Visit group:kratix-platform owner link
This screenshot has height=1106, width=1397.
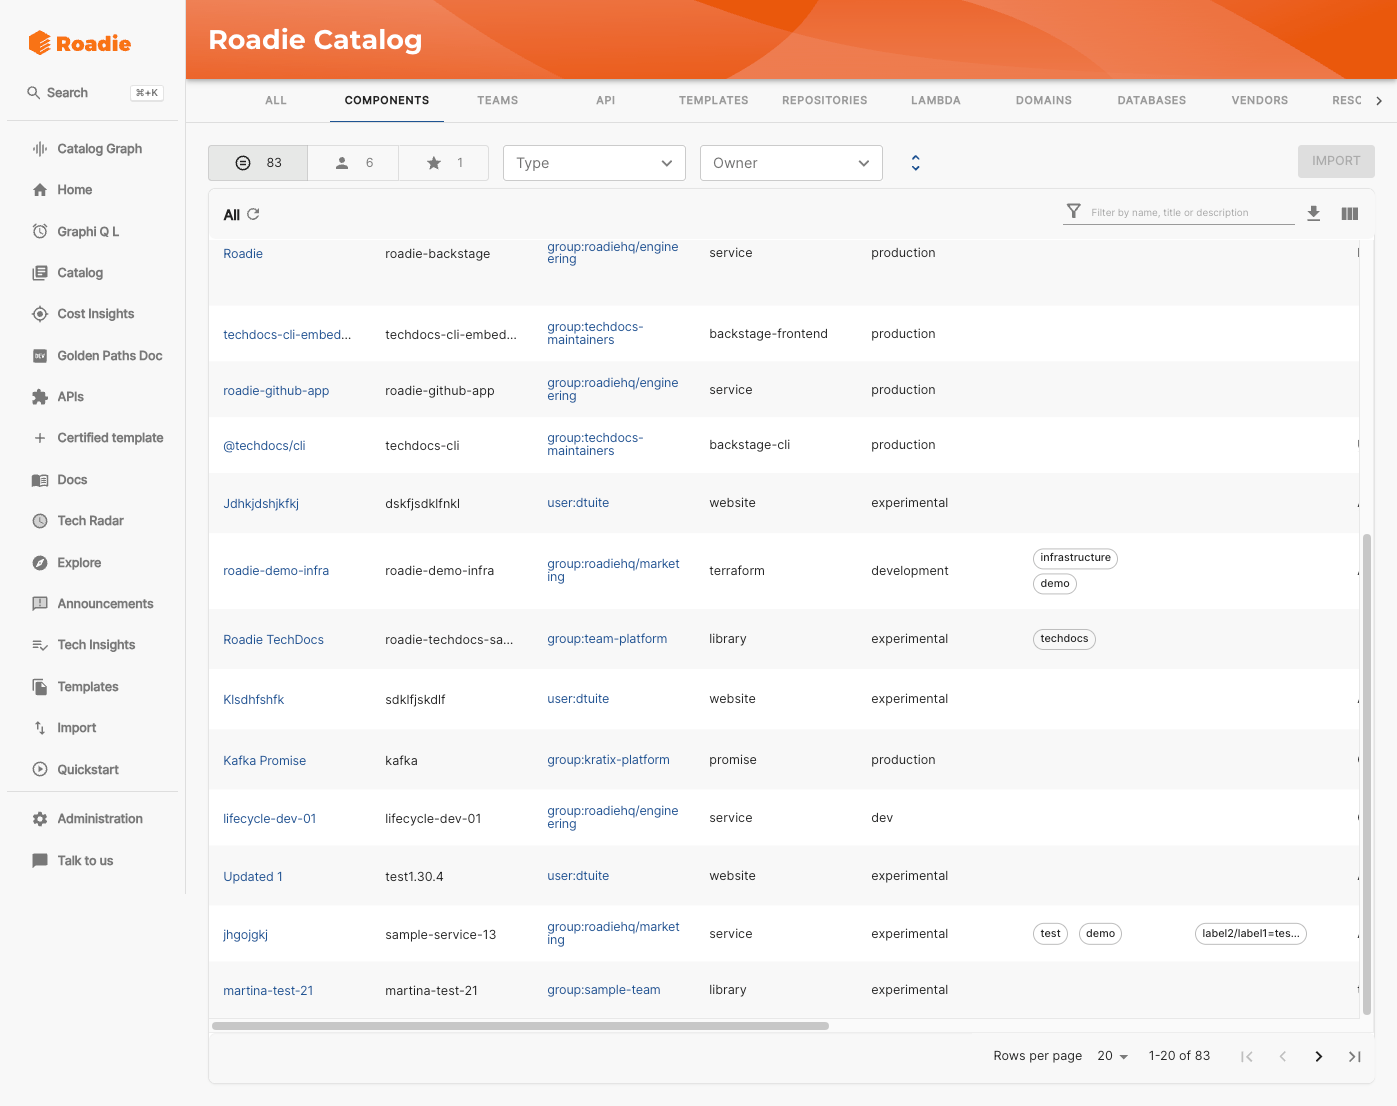click(x=608, y=759)
